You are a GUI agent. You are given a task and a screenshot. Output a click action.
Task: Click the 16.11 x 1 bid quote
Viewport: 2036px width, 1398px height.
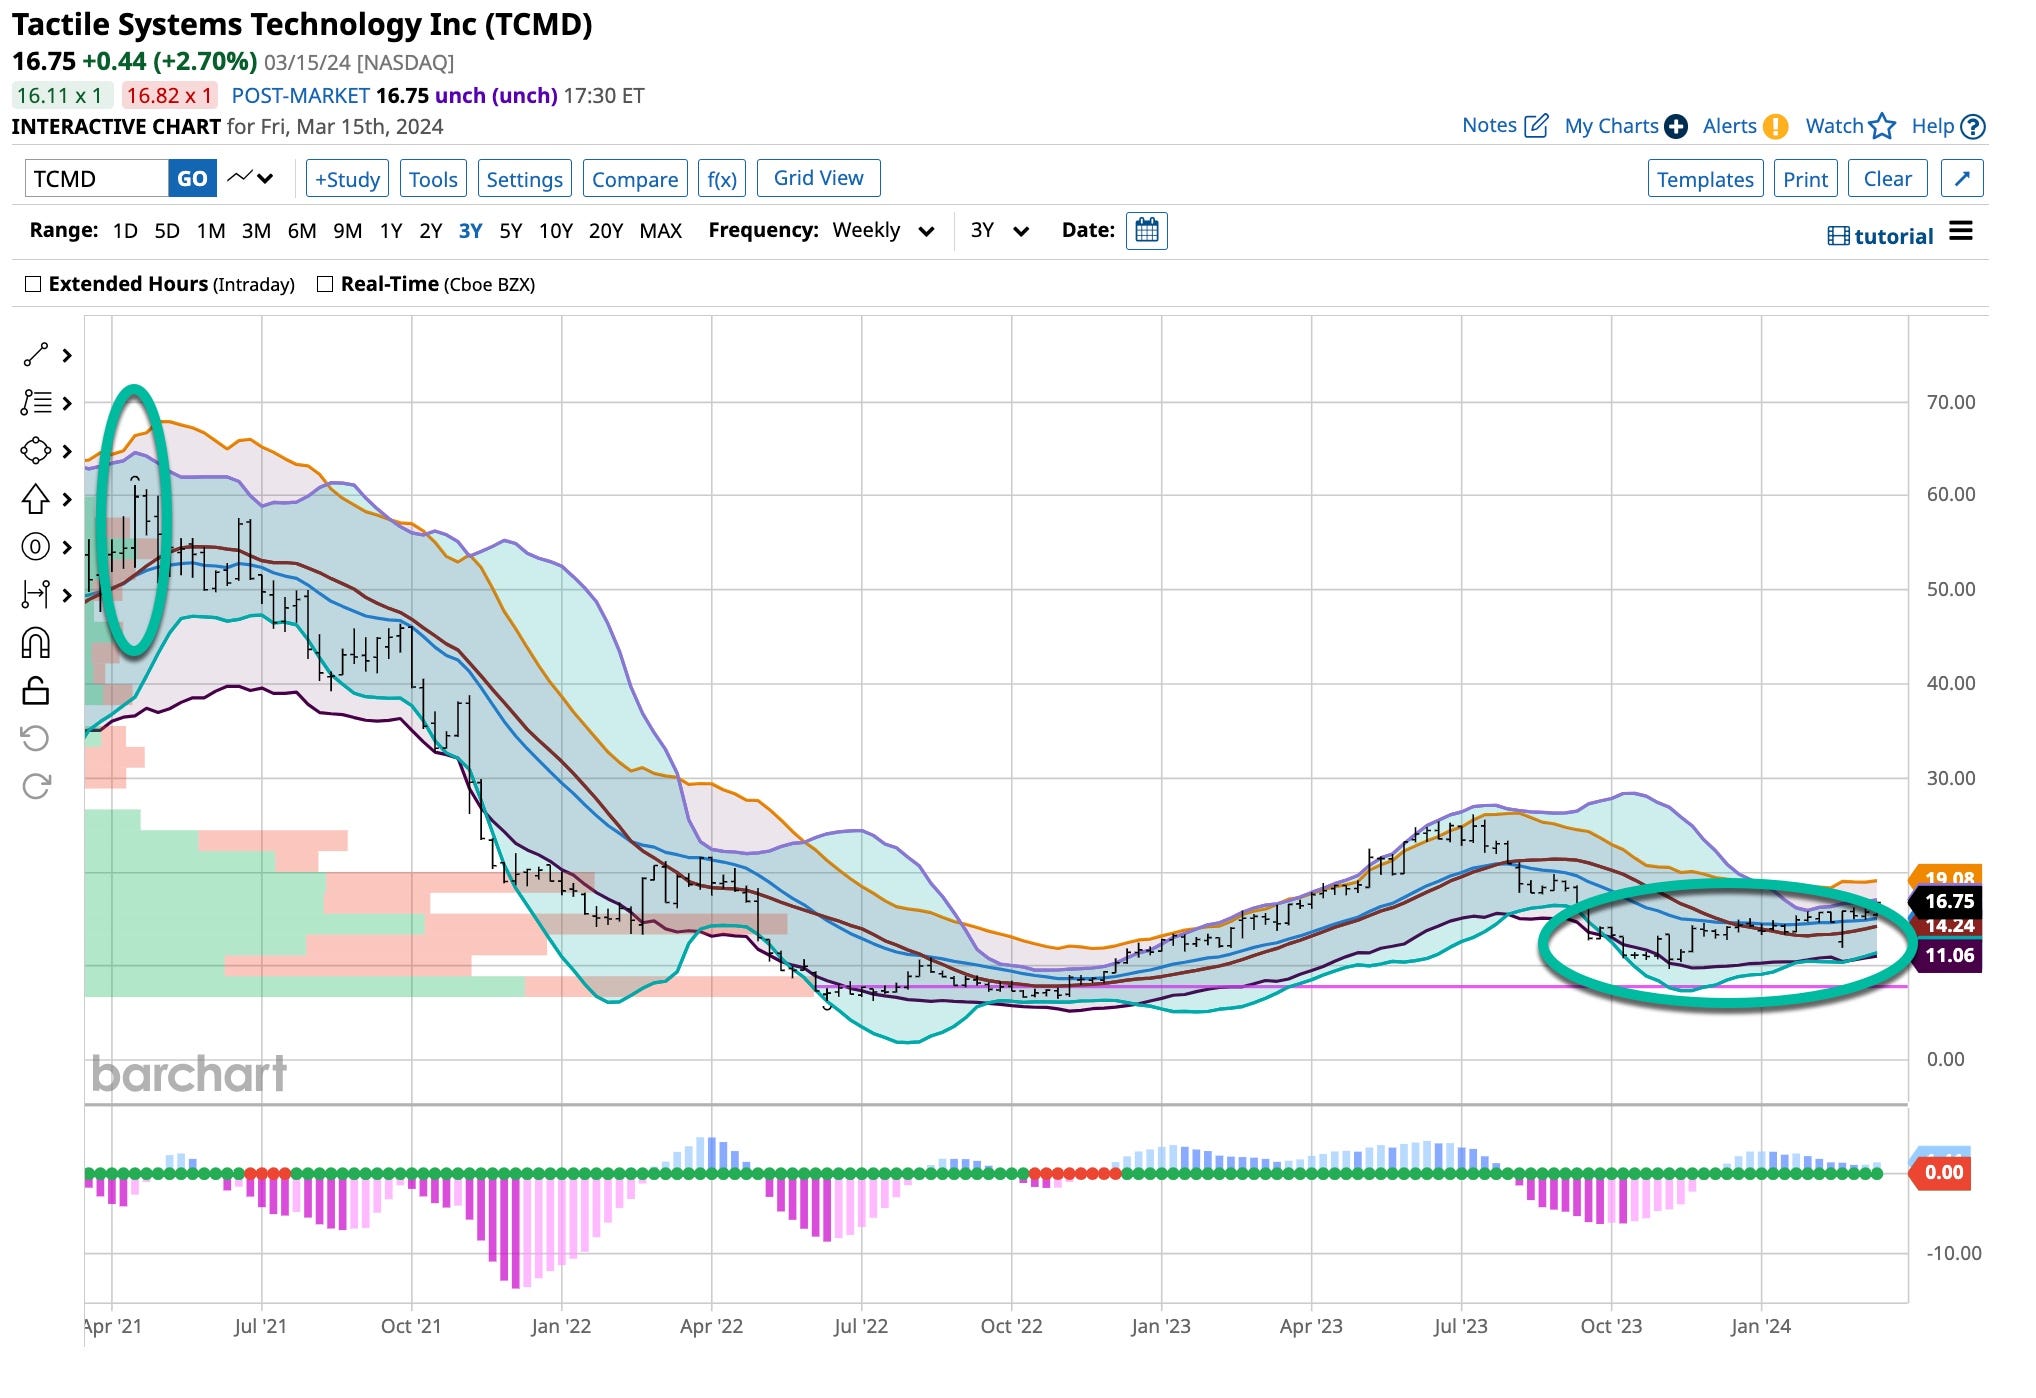point(60,95)
